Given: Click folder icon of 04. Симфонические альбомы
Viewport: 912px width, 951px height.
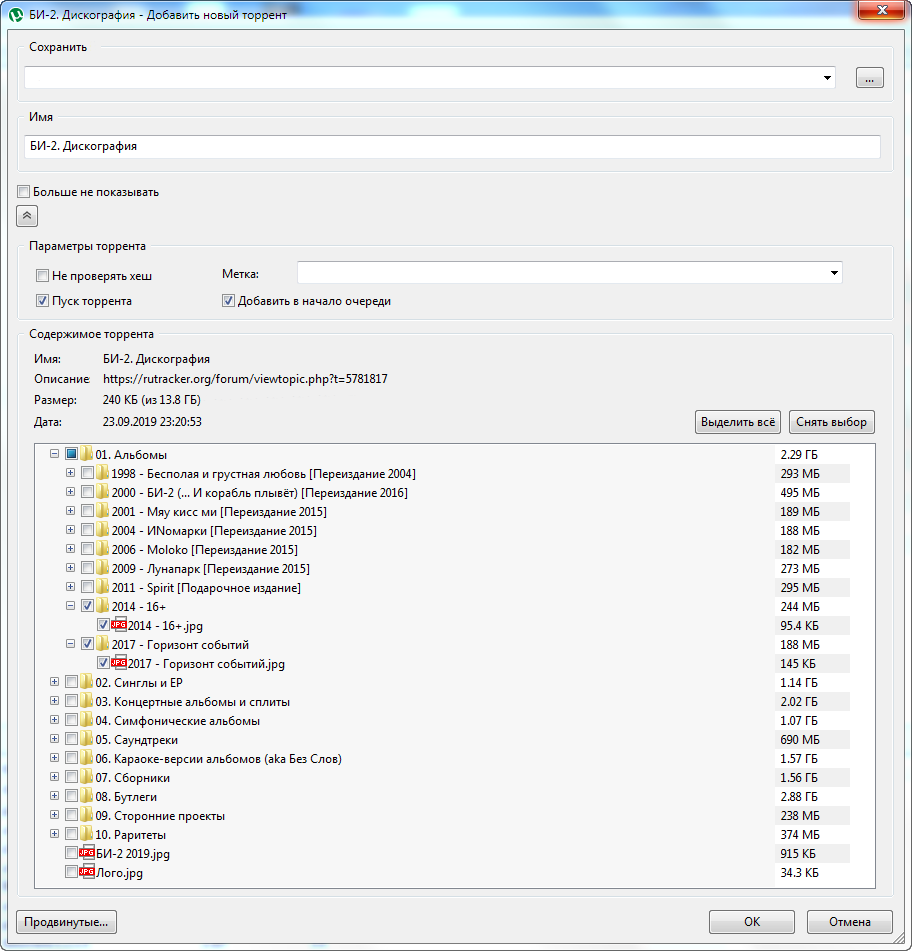Looking at the screenshot, I should [86, 720].
